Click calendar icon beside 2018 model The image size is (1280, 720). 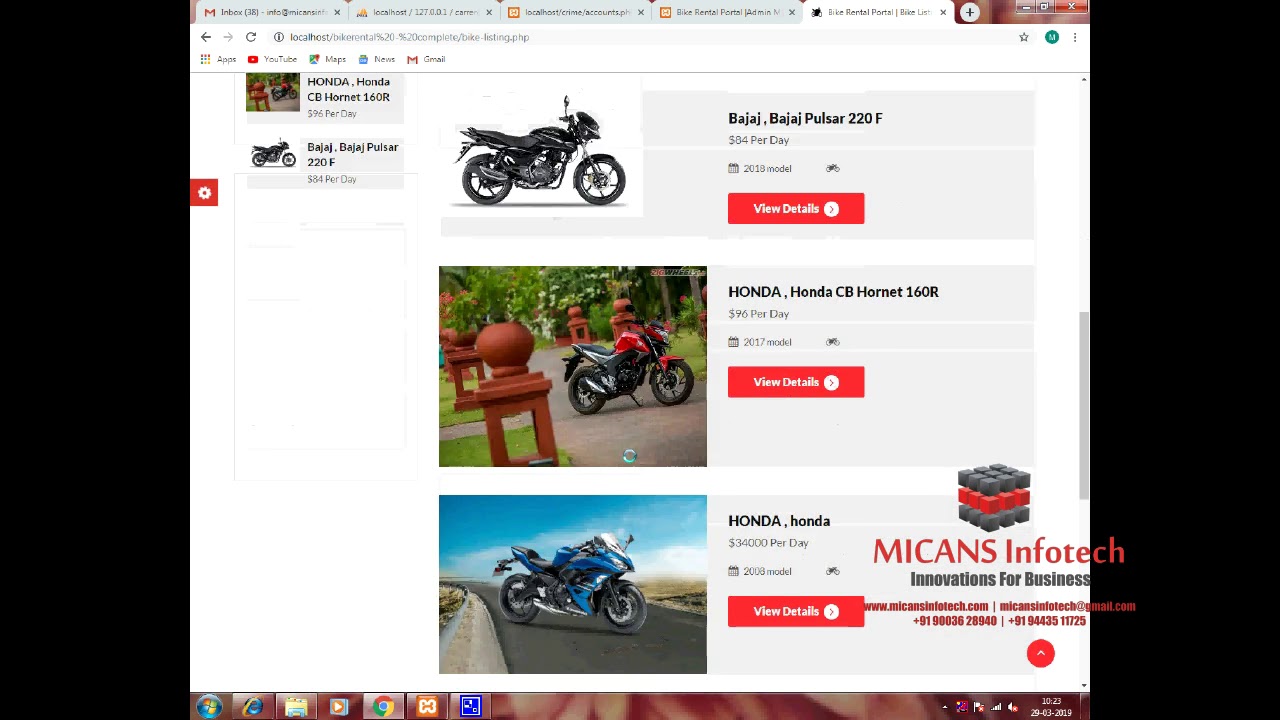pos(733,168)
